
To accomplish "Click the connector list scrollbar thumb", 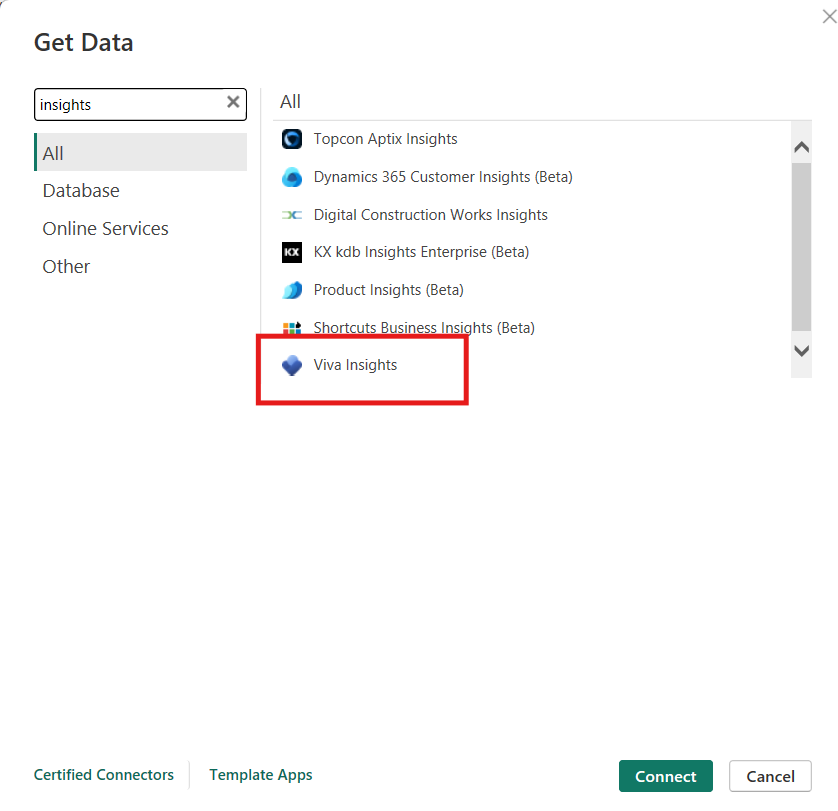I will point(801,247).
